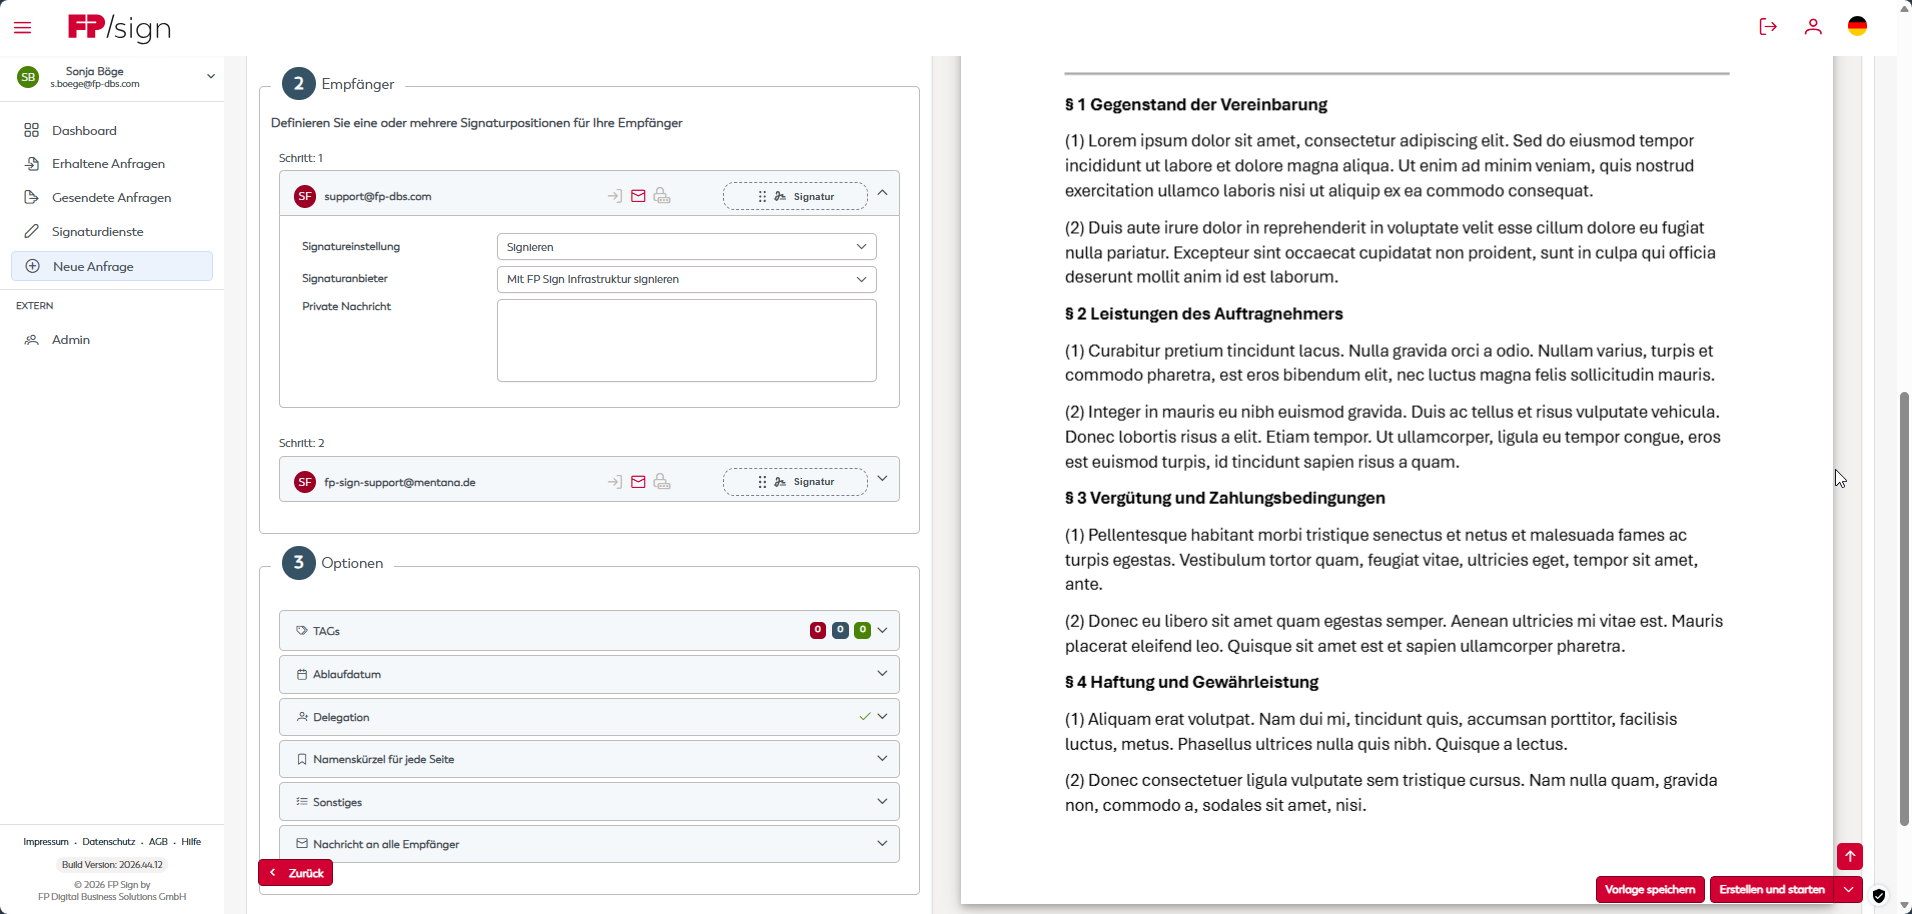Click Vorlage speichern button

click(1650, 889)
